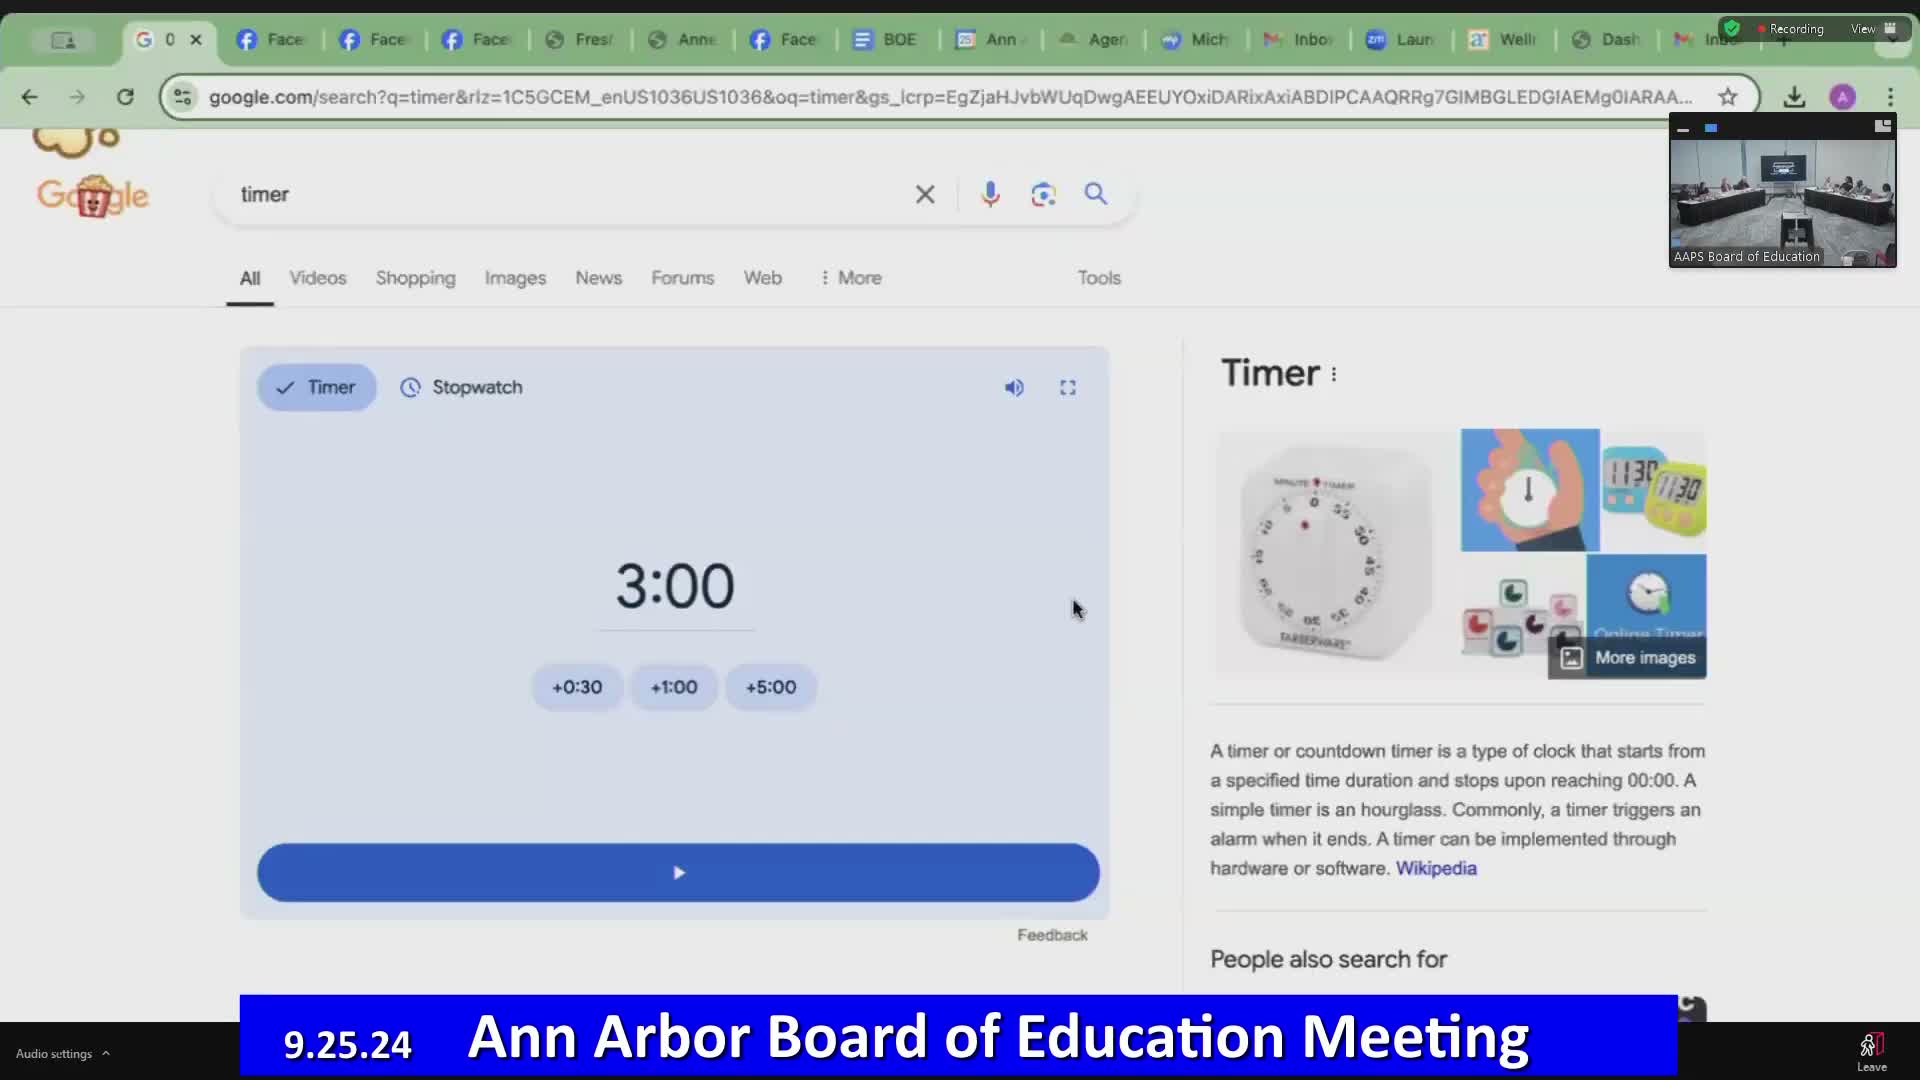This screenshot has width=1920, height=1080.
Task: Open Google Lens image search
Action: point(1043,194)
